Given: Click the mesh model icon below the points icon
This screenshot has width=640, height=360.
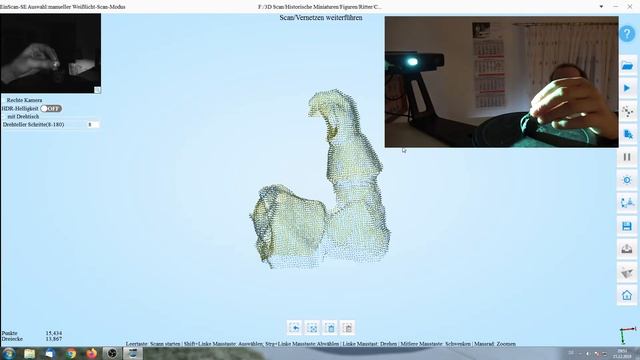Looking at the screenshot, I should (627, 134).
